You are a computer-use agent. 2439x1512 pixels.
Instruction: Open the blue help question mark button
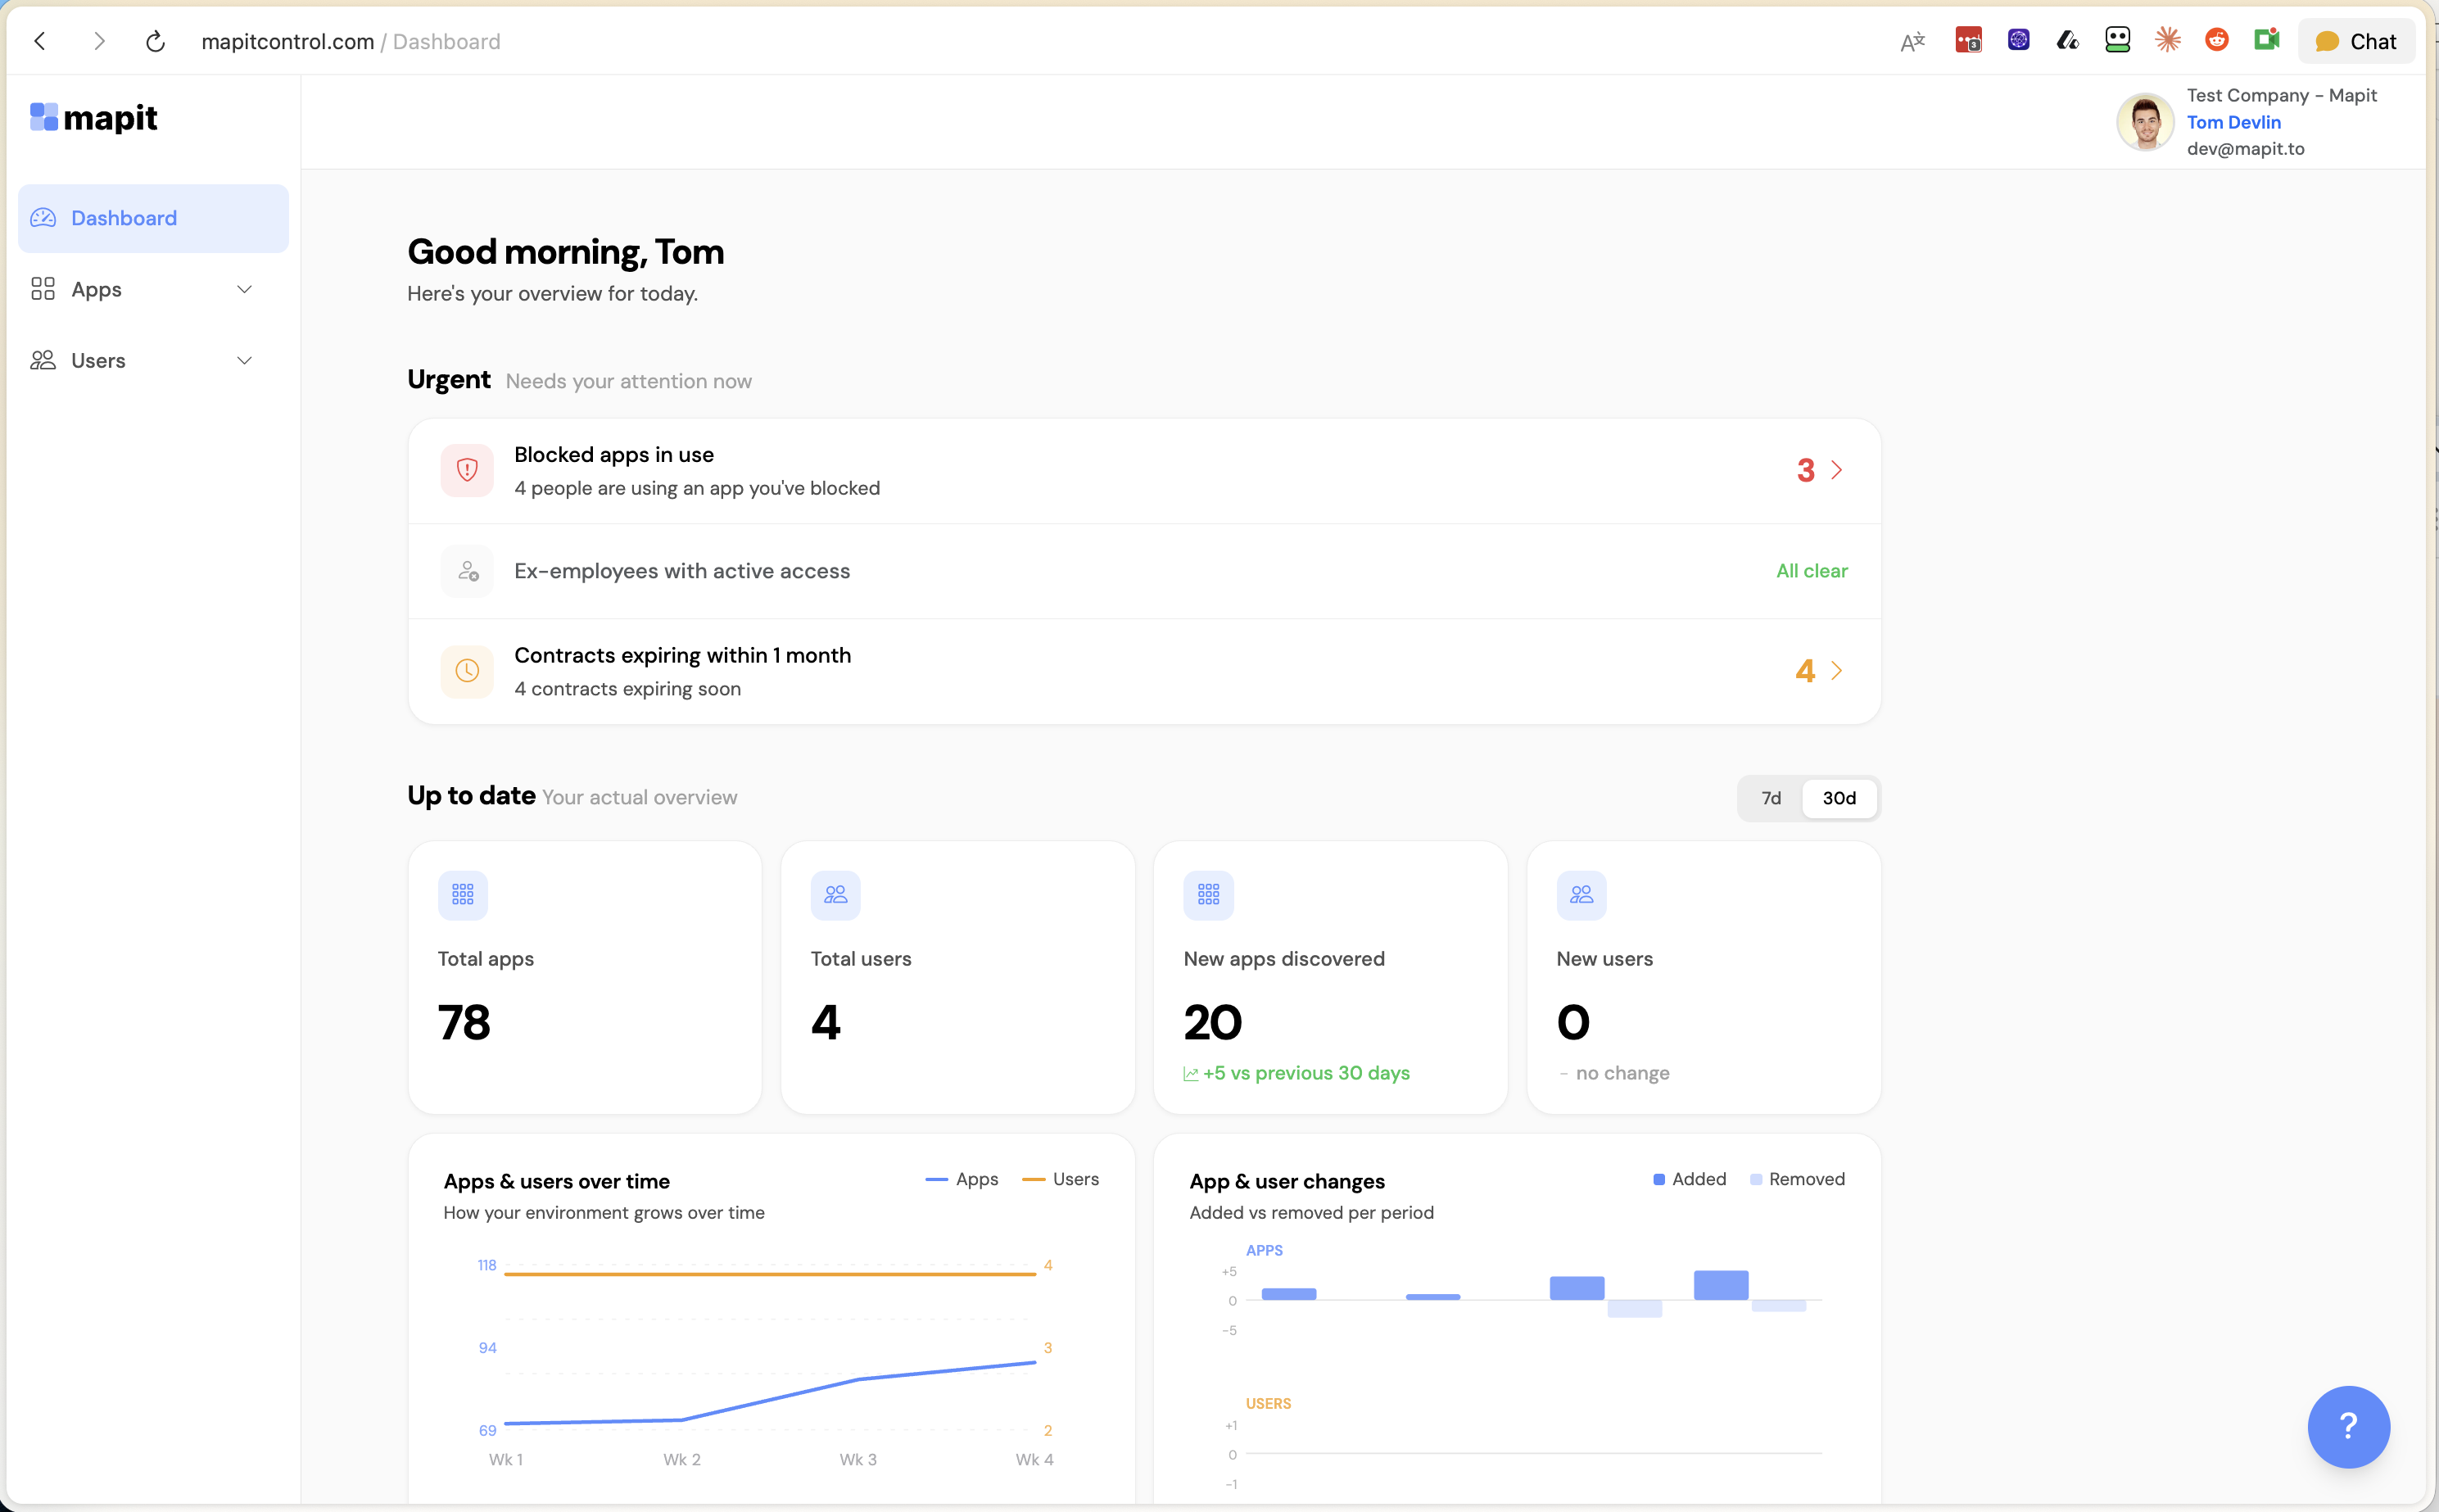pos(2347,1426)
